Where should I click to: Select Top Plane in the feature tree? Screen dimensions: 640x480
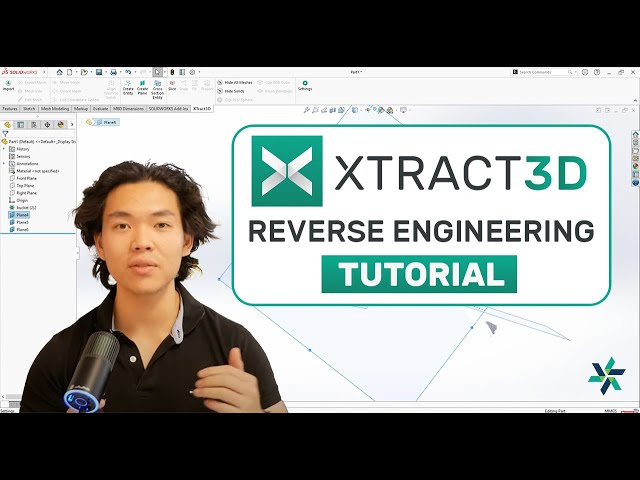(x=21, y=186)
